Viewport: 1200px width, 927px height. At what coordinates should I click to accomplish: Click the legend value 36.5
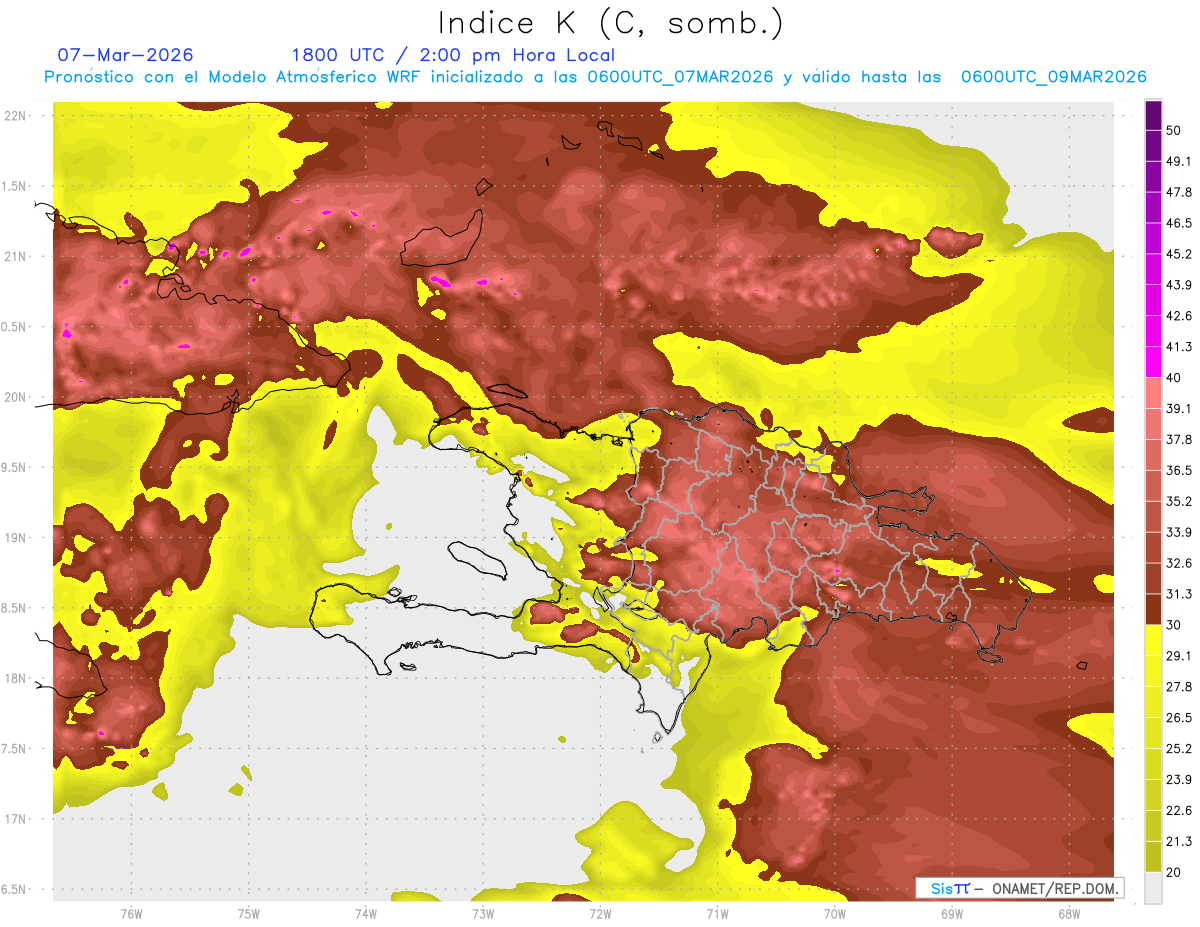[1179, 470]
